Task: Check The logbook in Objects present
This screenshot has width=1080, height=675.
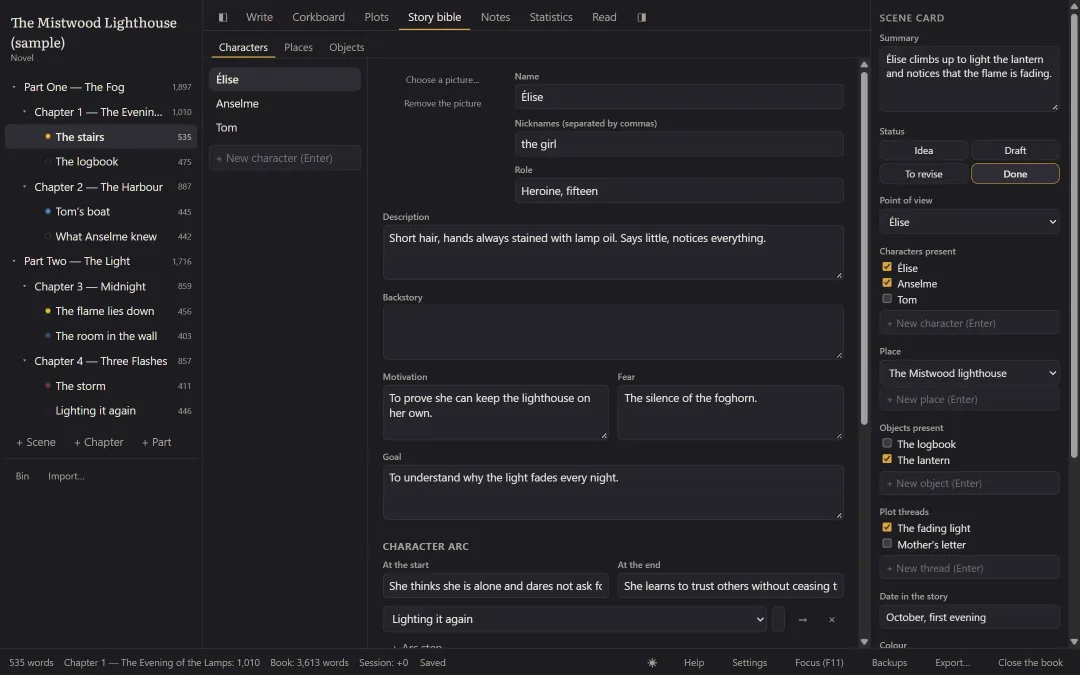Action: click(887, 443)
